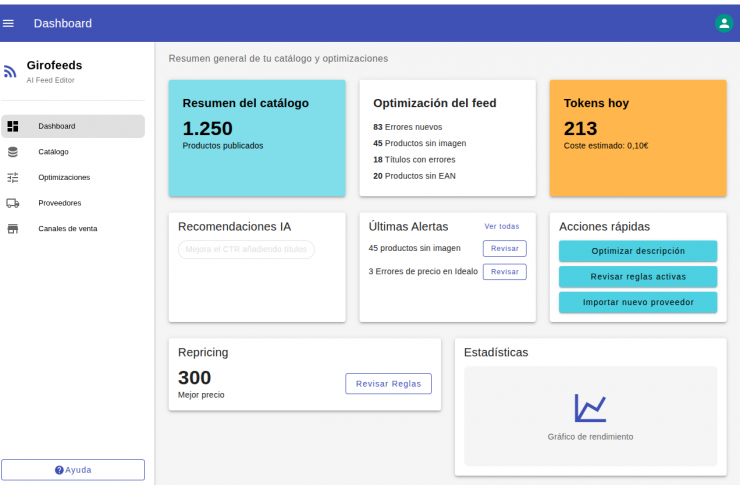The height and width of the screenshot is (485, 740).
Task: Click Revisar reglas activas quick action
Action: (637, 277)
